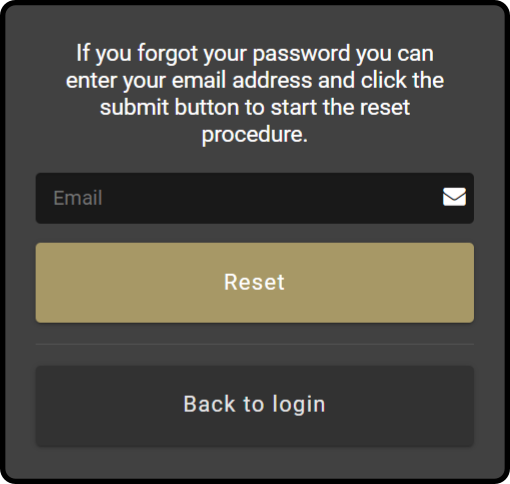The height and width of the screenshot is (484, 510).
Task: Click the envelope icon in Email field
Action: [x=454, y=197]
